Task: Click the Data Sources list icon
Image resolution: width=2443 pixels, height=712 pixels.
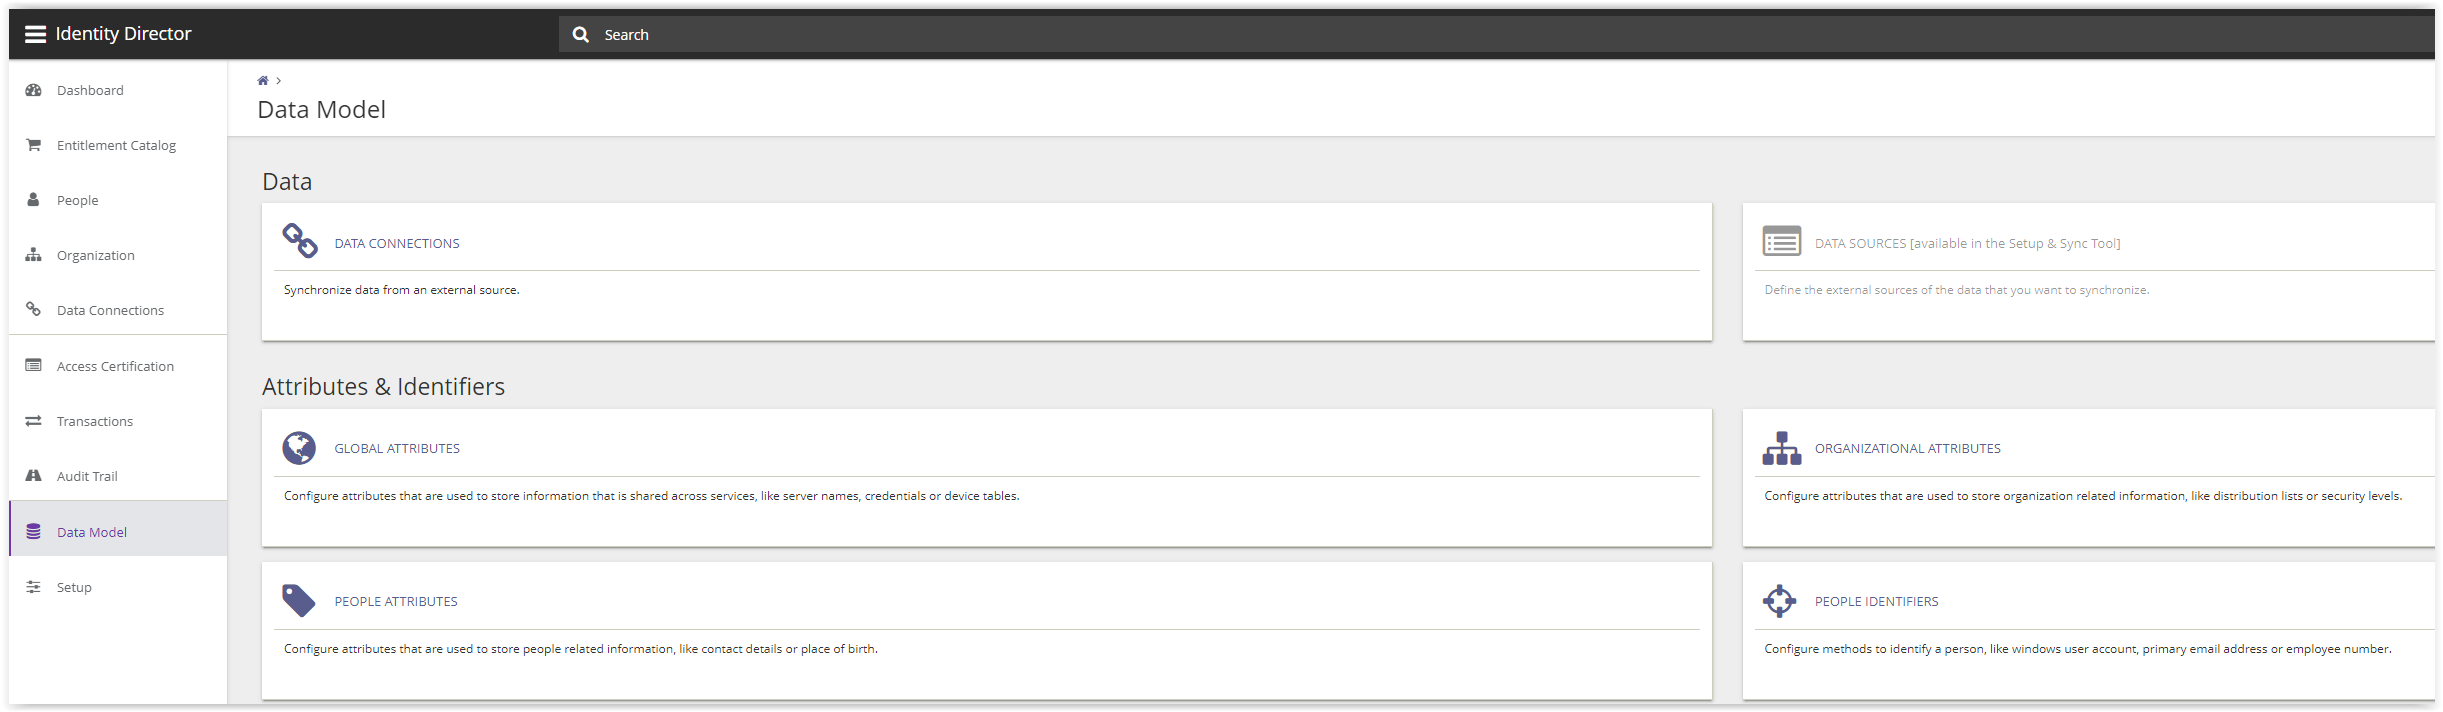Action: click(1781, 242)
